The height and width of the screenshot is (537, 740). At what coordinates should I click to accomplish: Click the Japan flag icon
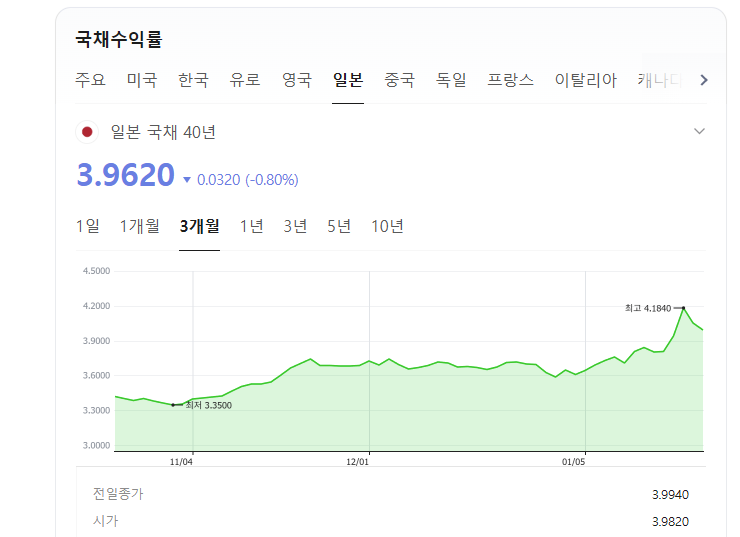[x=87, y=132]
